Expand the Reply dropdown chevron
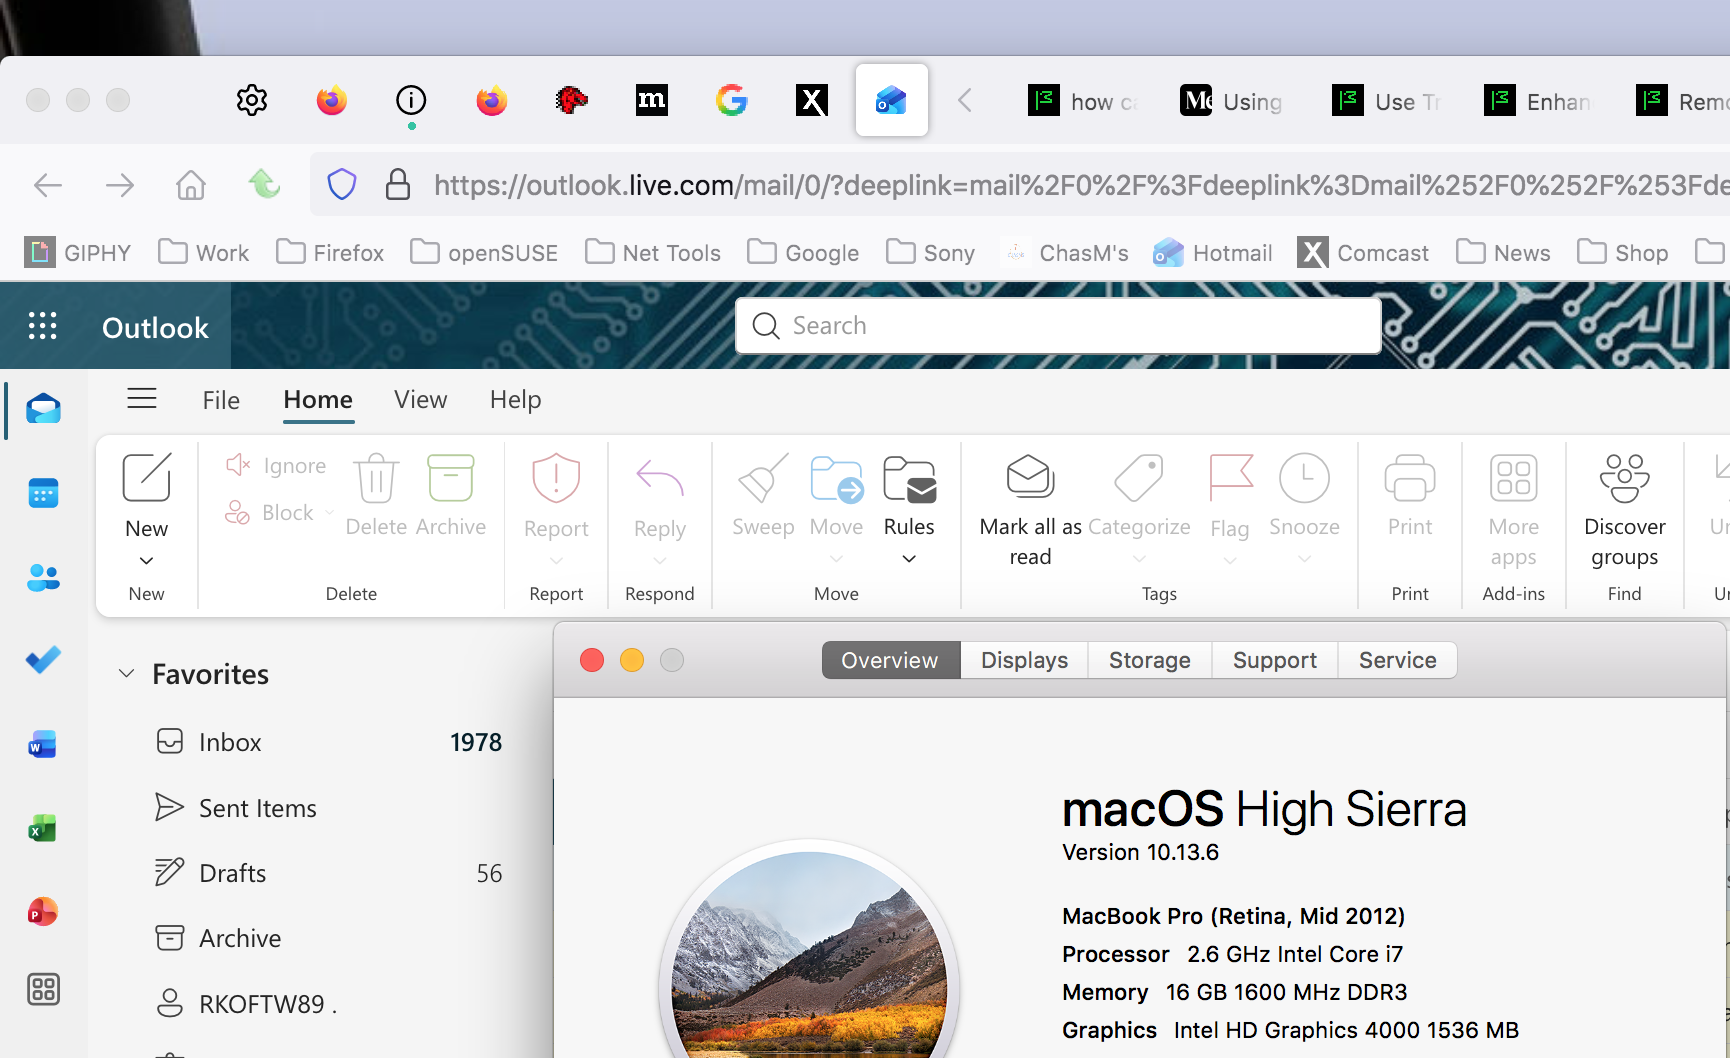1730x1058 pixels. tap(660, 560)
